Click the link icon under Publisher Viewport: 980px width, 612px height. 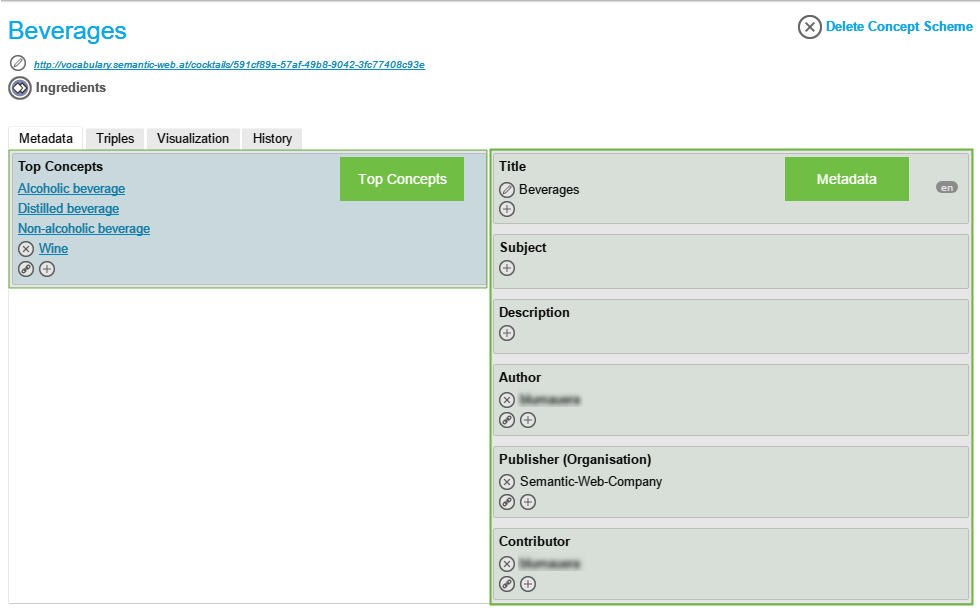[x=507, y=502]
